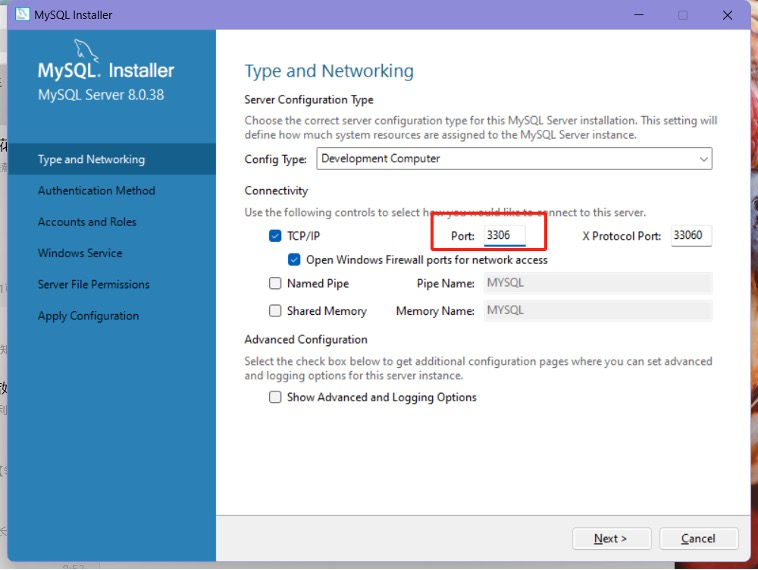758x570 pixels.
Task: Close the MySQL Installer window
Action: point(728,15)
